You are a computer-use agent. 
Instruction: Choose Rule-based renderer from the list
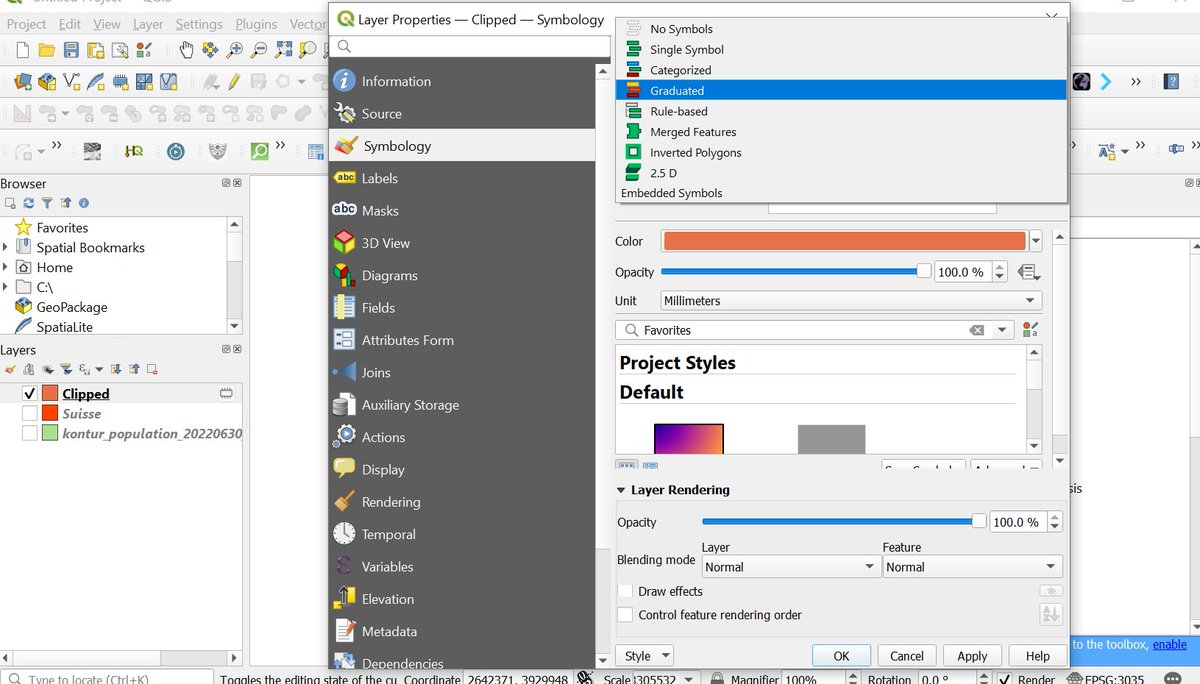[x=842, y=111]
